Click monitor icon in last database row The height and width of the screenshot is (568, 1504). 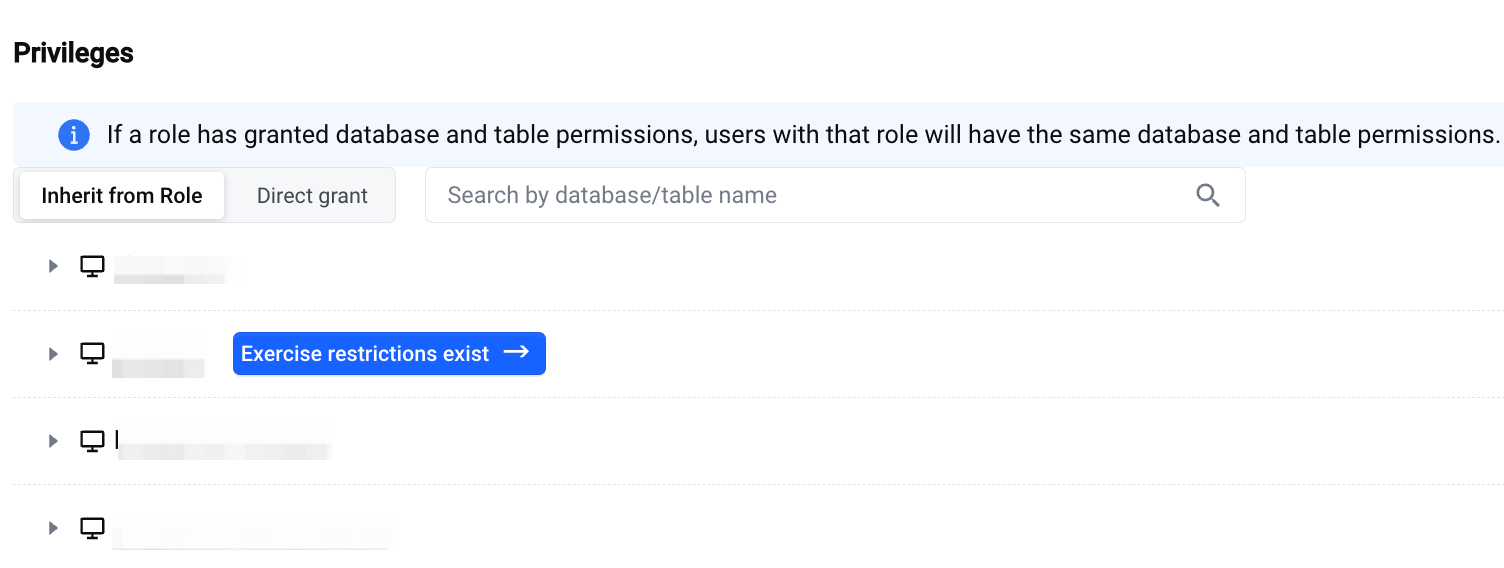[x=92, y=528]
